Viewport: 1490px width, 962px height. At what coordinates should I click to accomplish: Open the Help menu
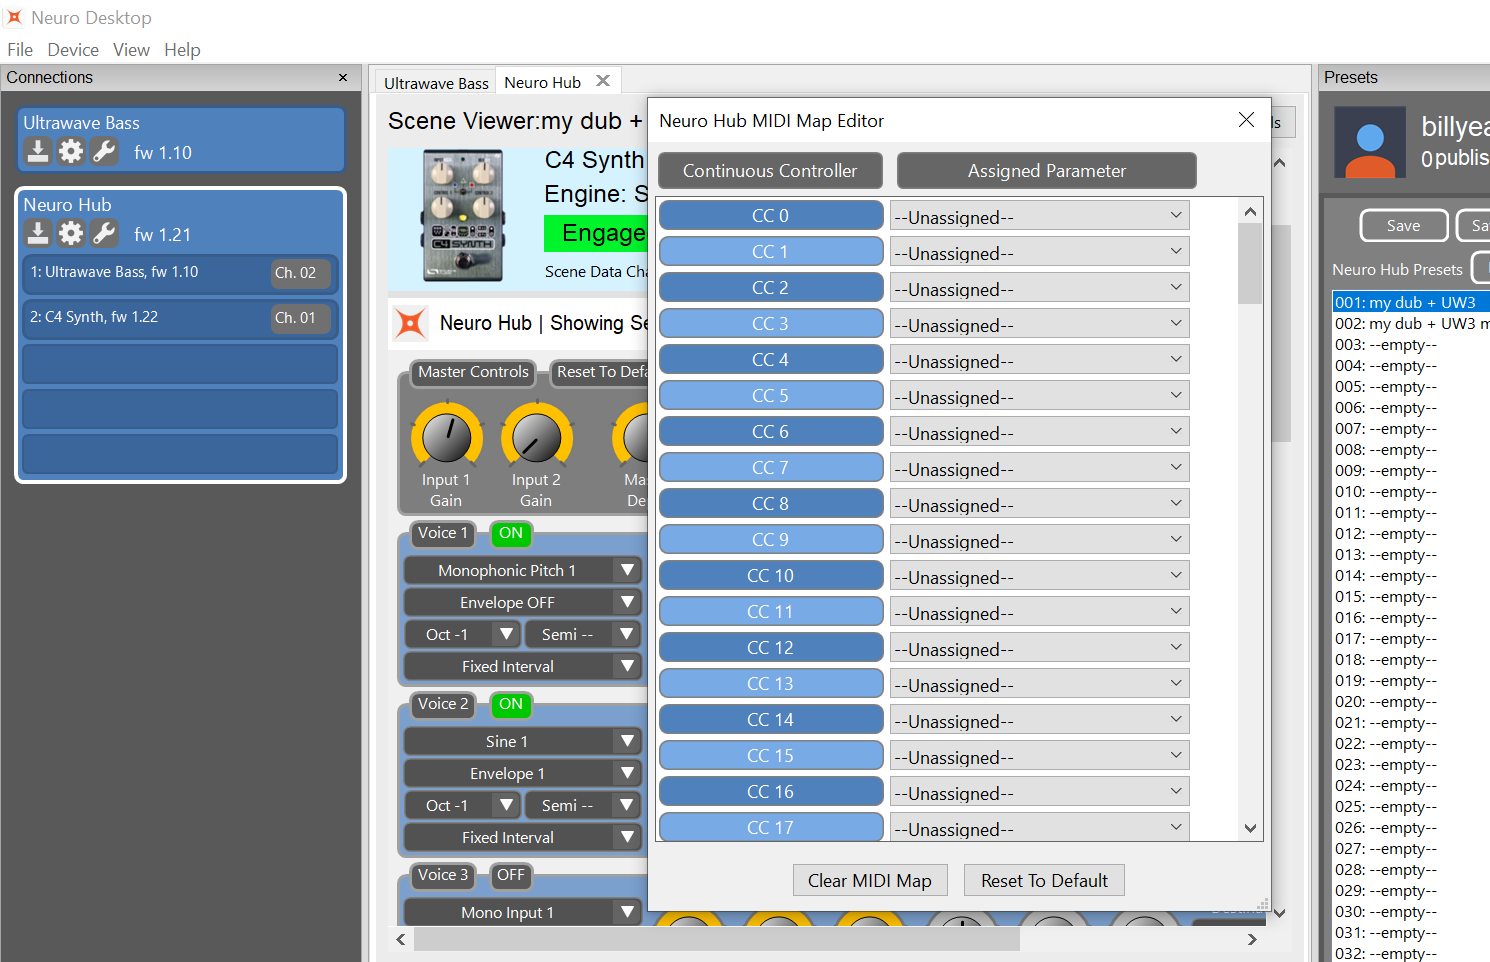182,50
